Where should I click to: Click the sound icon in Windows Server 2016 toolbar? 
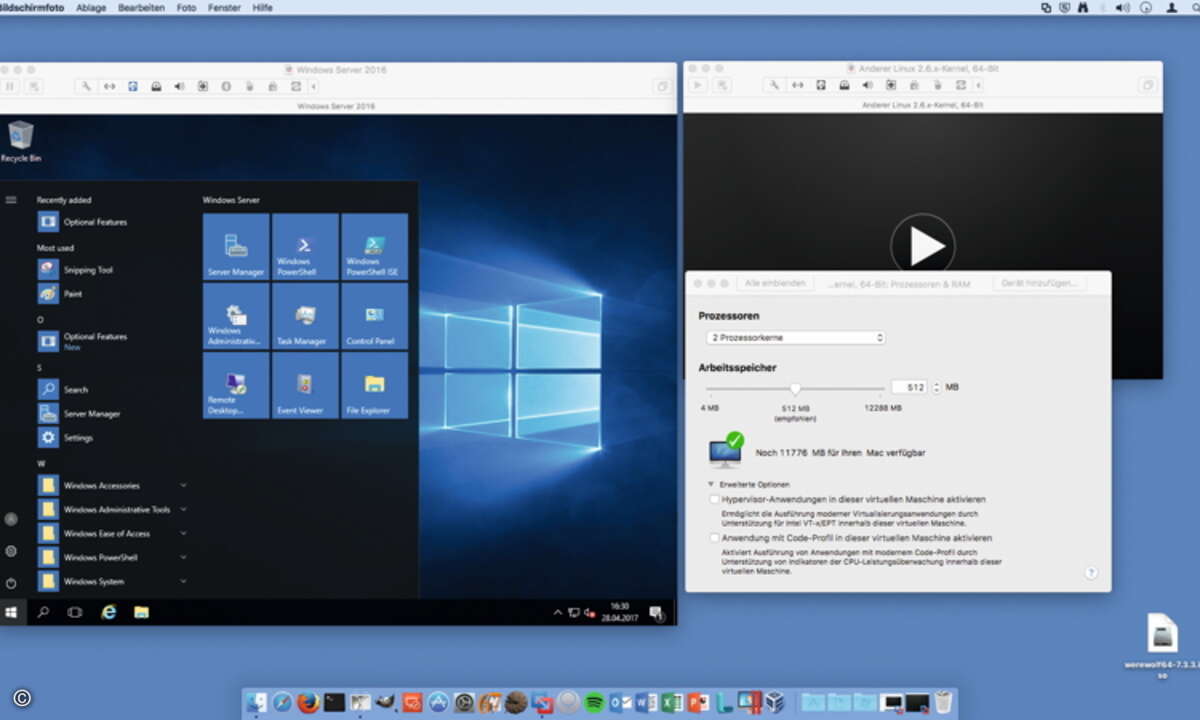179,87
